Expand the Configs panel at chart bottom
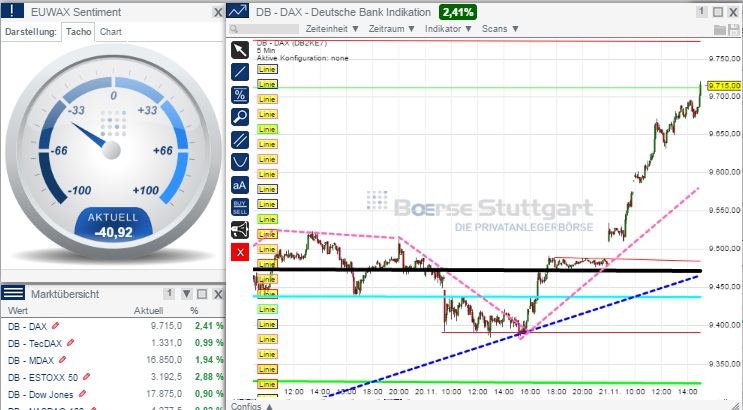 252,406
